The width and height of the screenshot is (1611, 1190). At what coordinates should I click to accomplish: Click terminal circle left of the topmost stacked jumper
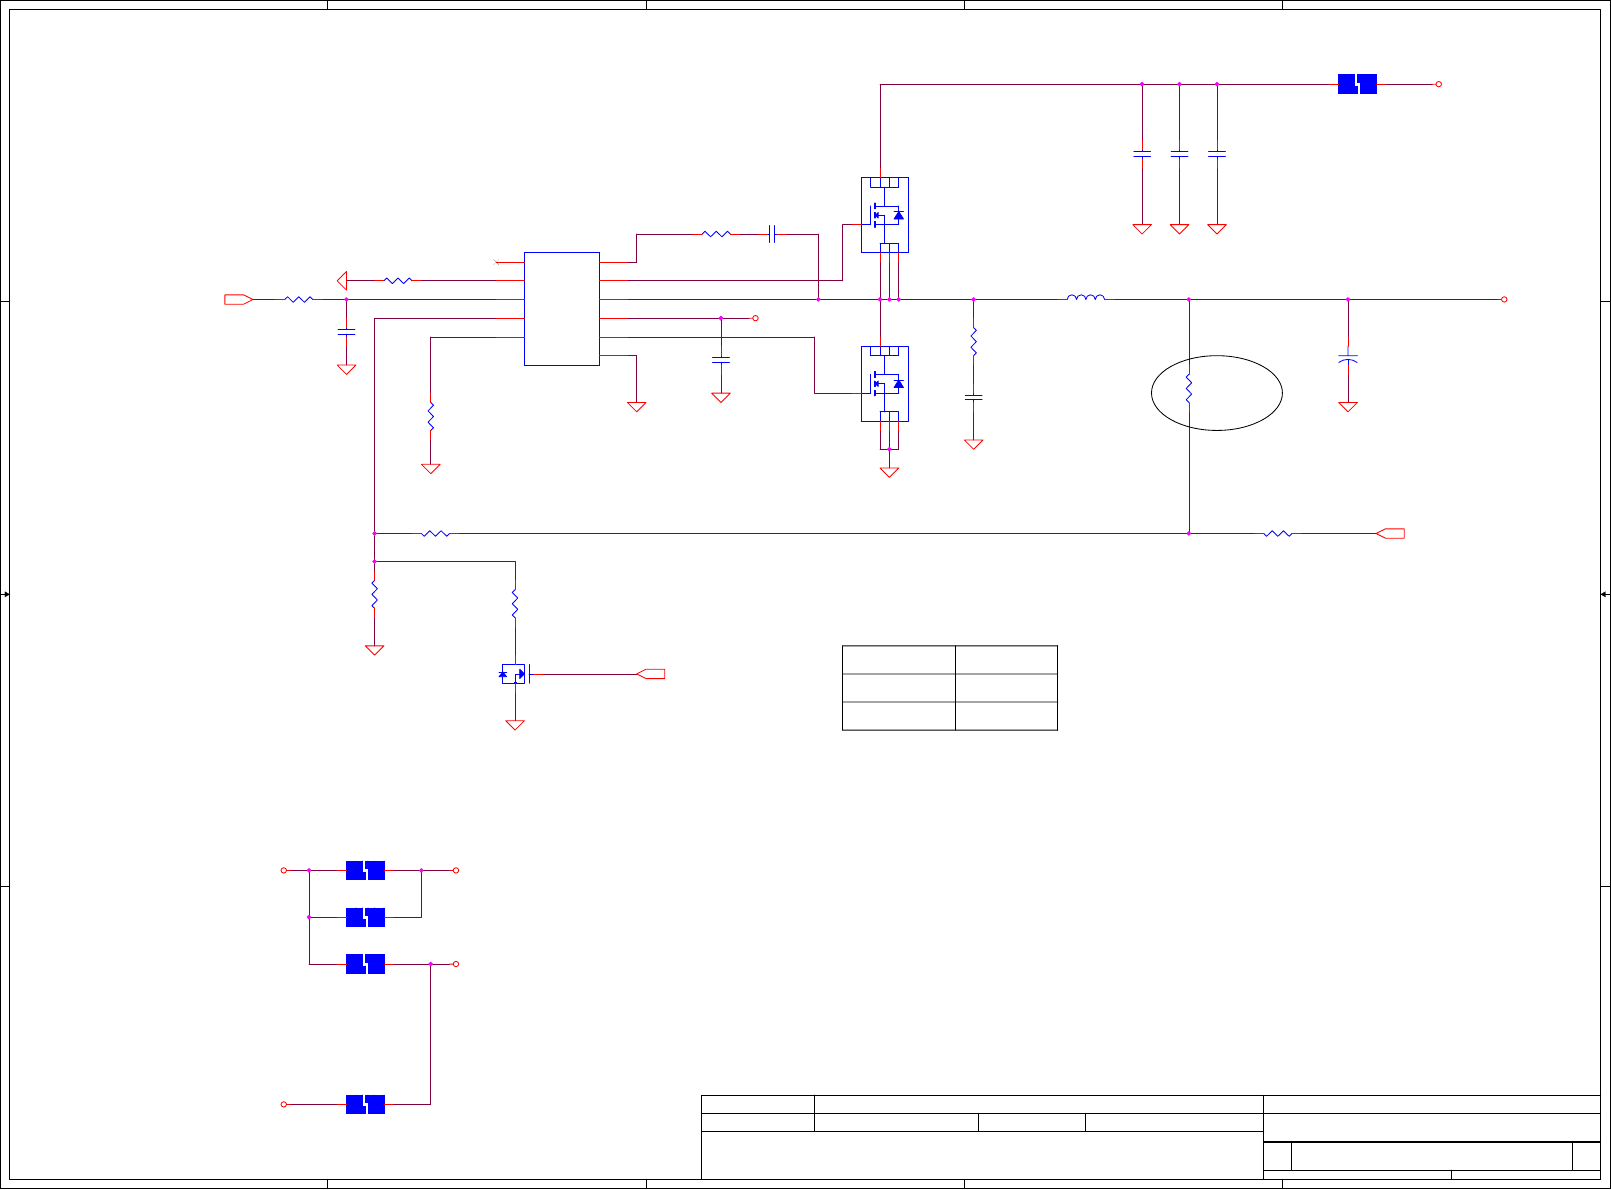point(284,870)
